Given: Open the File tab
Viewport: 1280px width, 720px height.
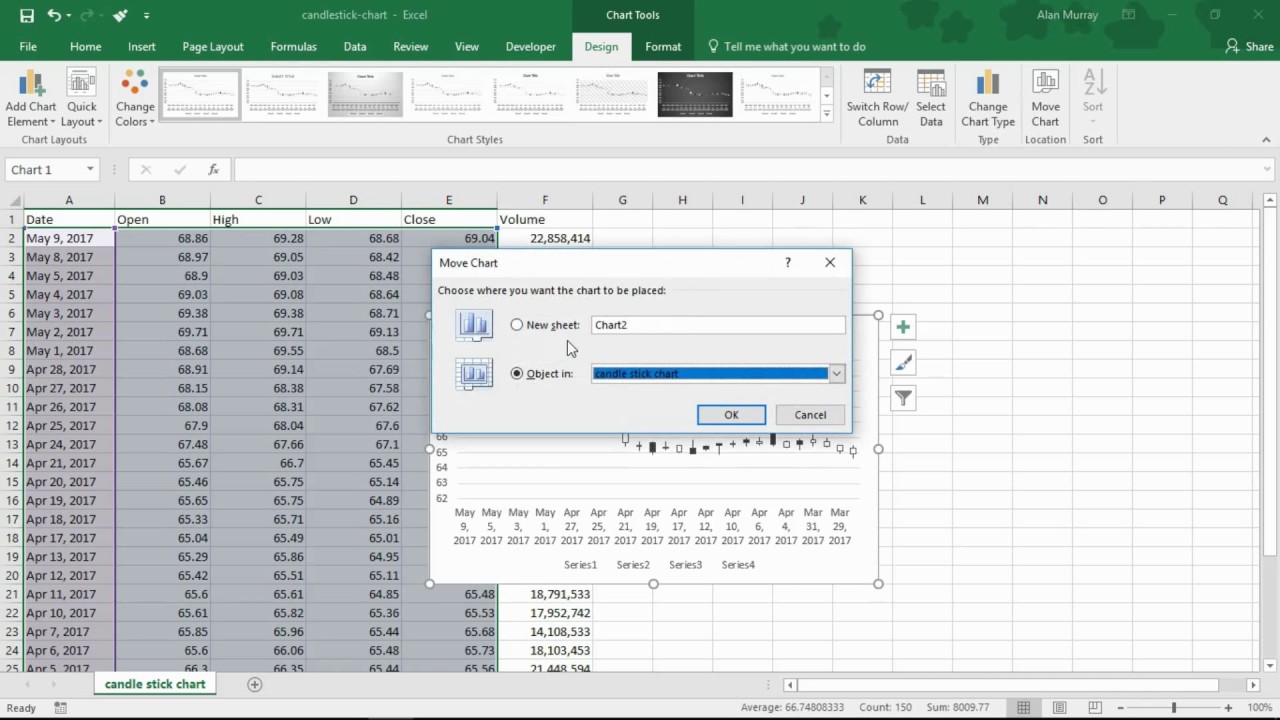Looking at the screenshot, I should pyautogui.click(x=28, y=46).
